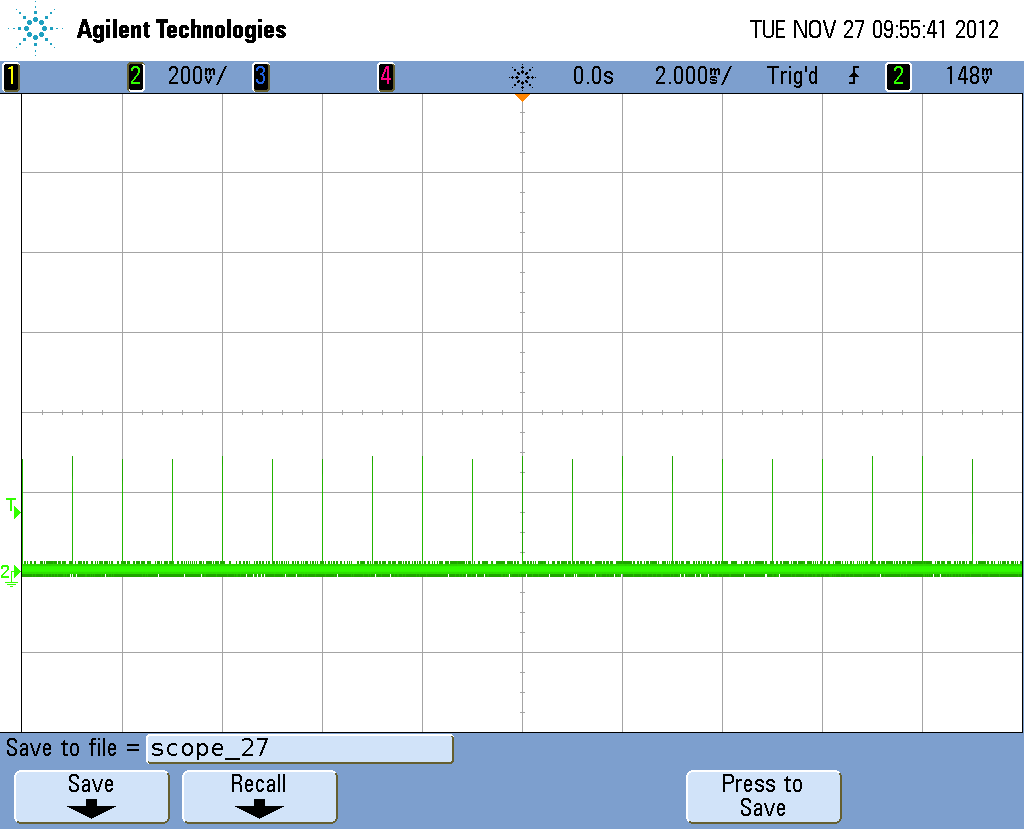
Task: Select the green channel 2 indicator
Action: coord(135,76)
